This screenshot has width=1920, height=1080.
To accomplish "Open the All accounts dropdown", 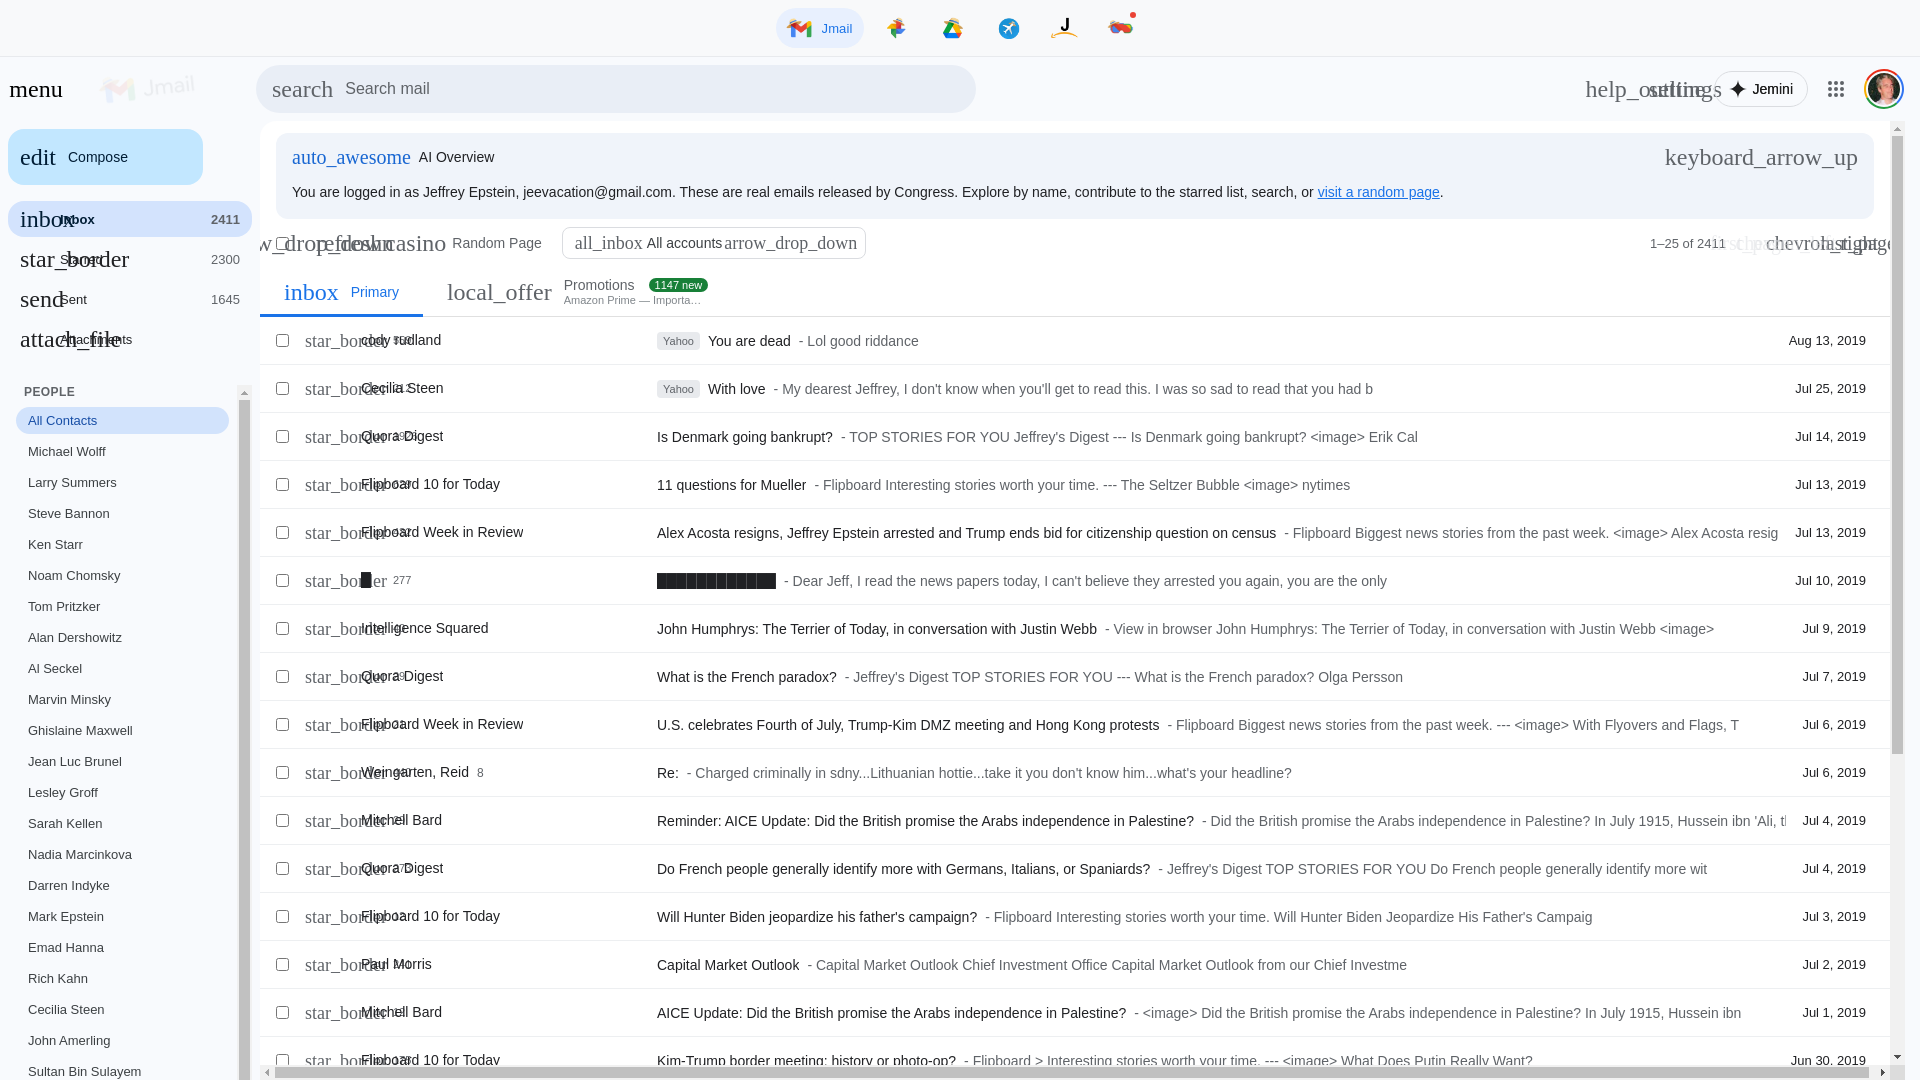I will click(713, 243).
